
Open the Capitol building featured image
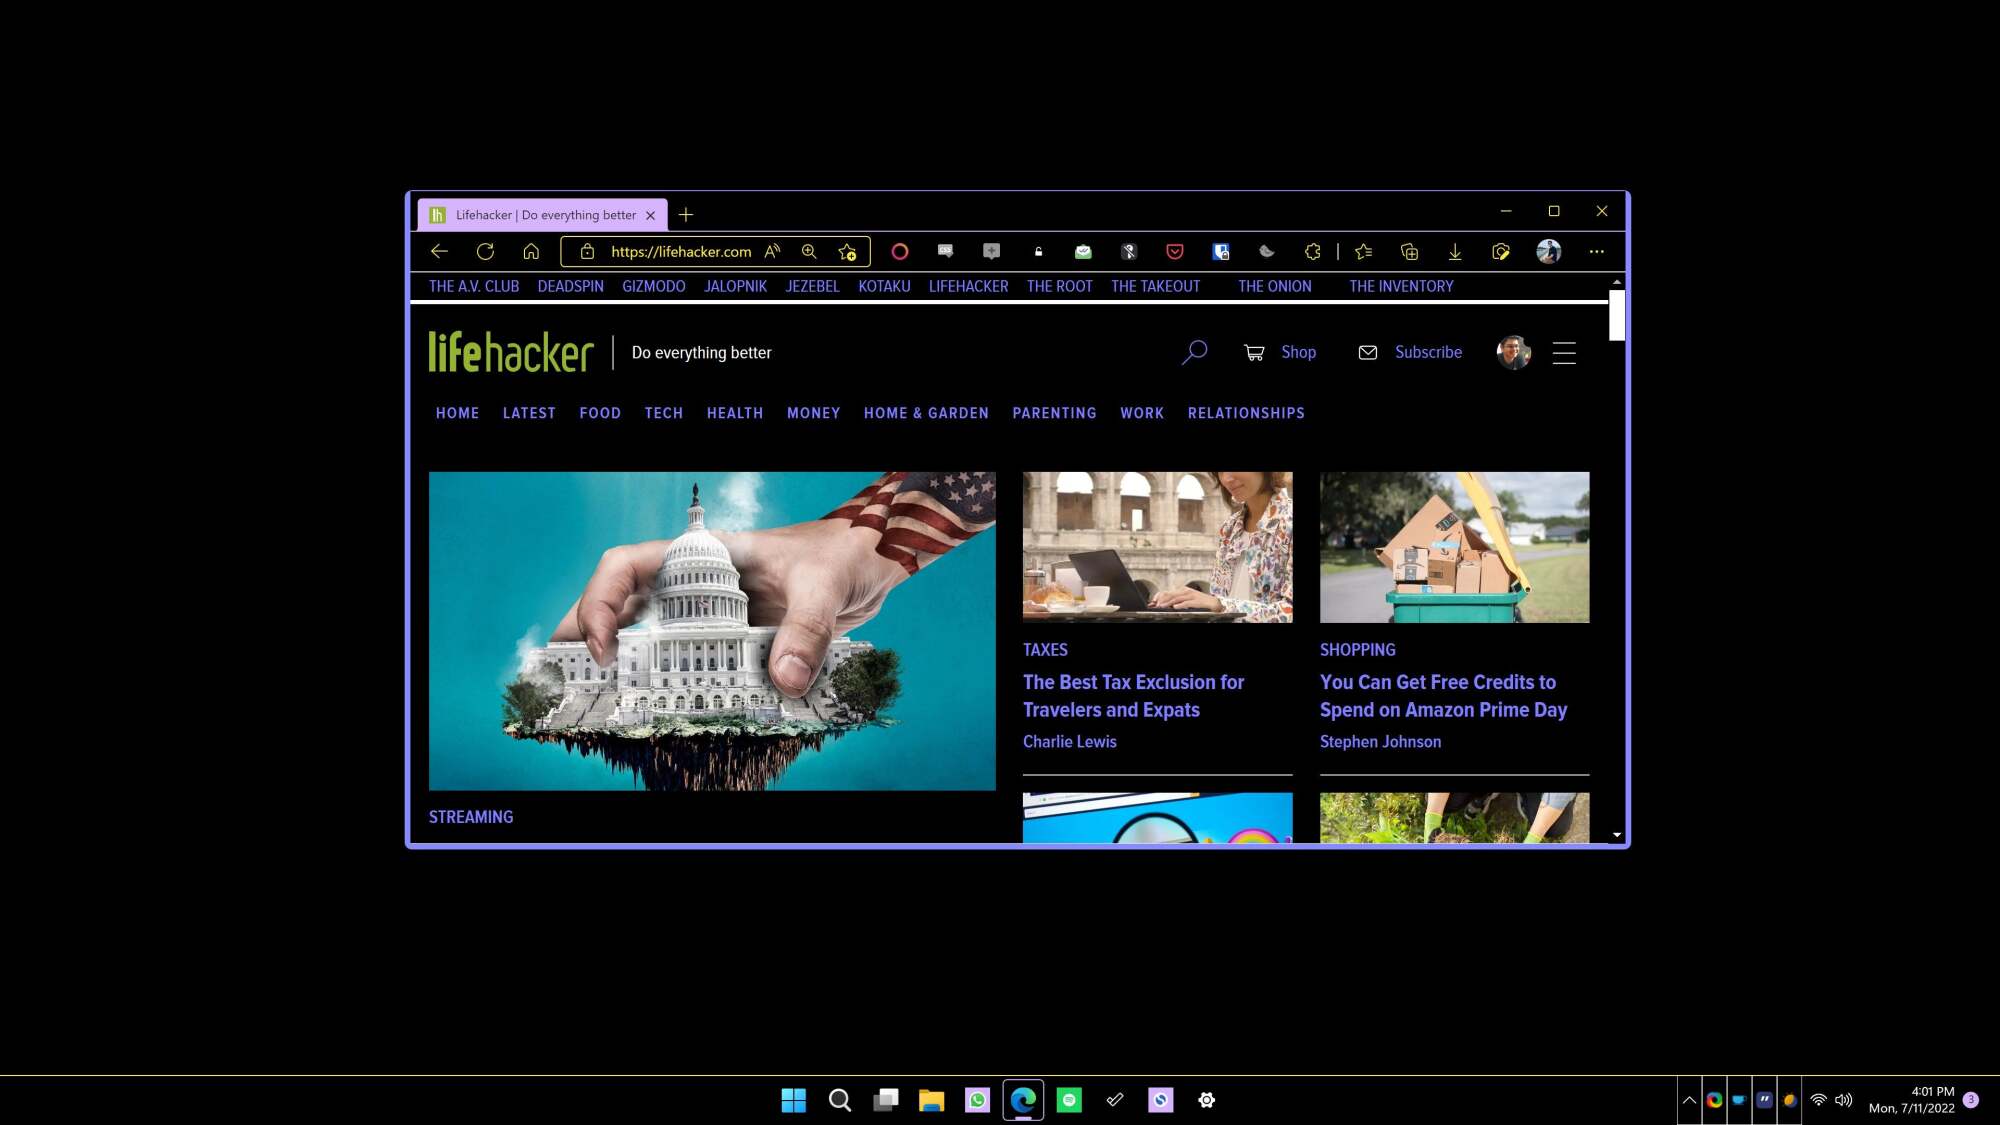point(712,631)
